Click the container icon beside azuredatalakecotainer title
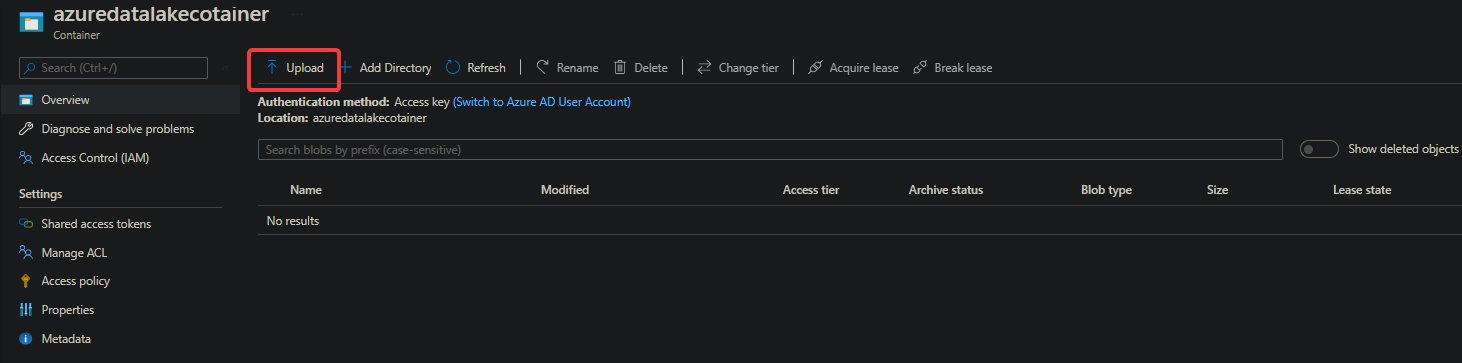 31,22
